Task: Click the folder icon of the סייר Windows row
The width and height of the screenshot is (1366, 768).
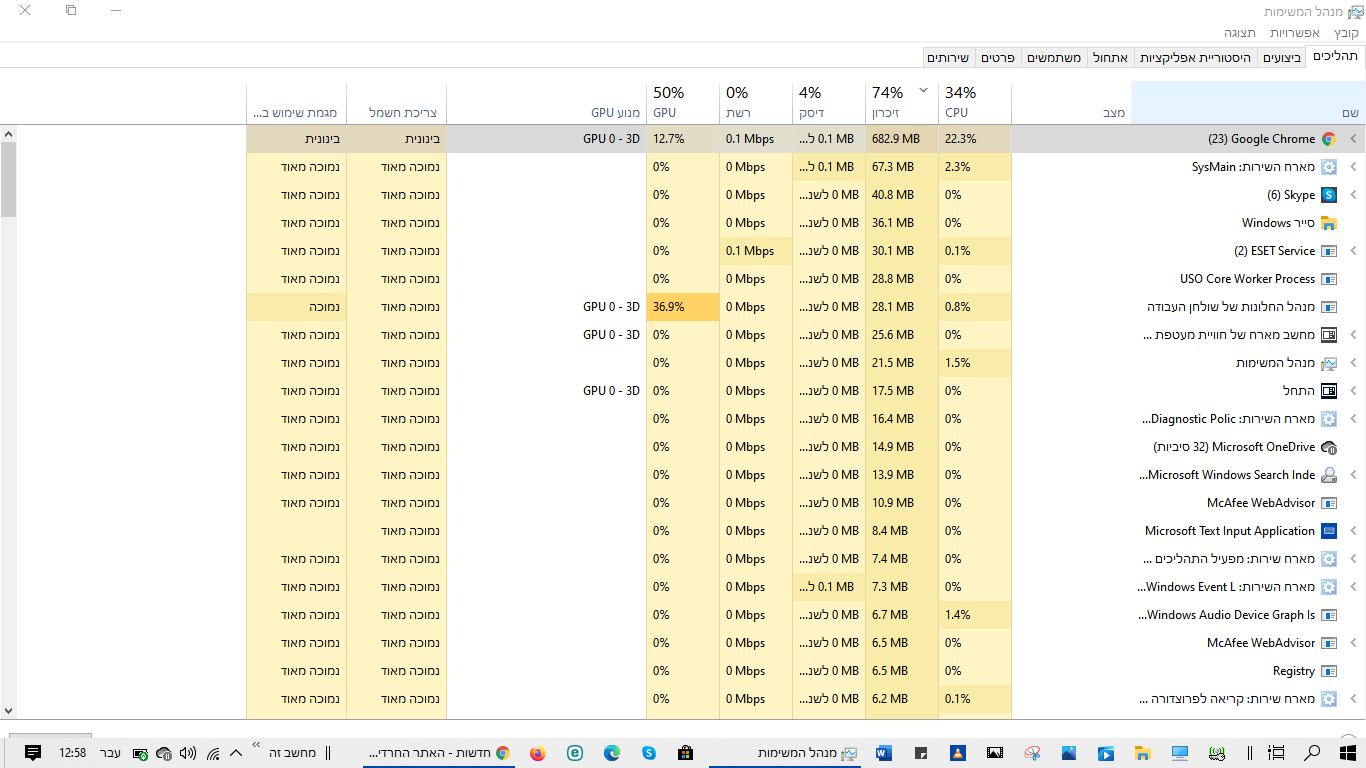Action: tap(1329, 223)
